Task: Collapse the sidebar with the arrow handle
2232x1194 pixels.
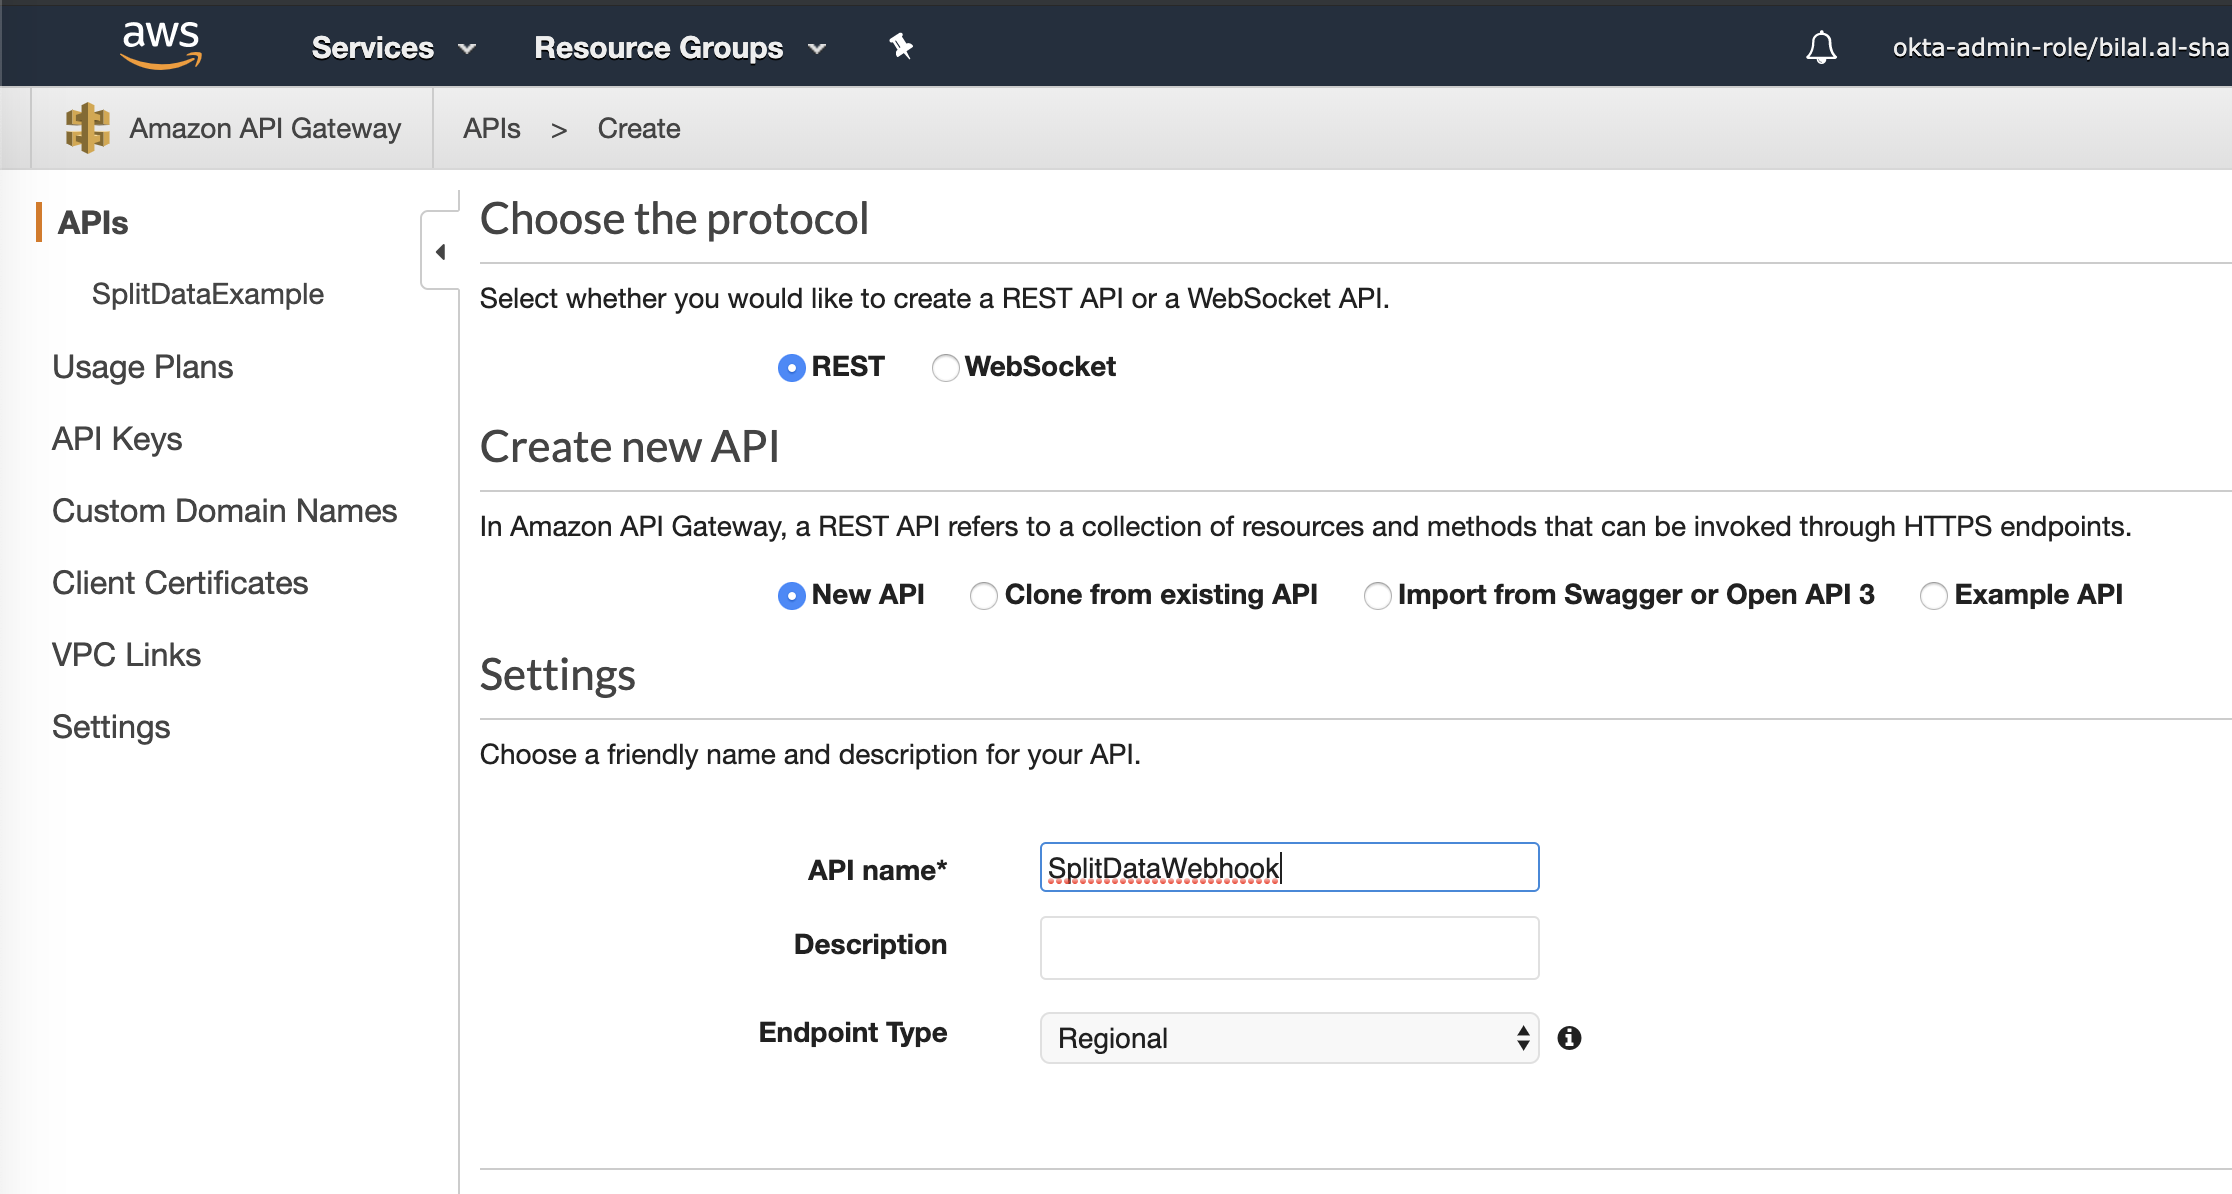Action: coord(440,252)
